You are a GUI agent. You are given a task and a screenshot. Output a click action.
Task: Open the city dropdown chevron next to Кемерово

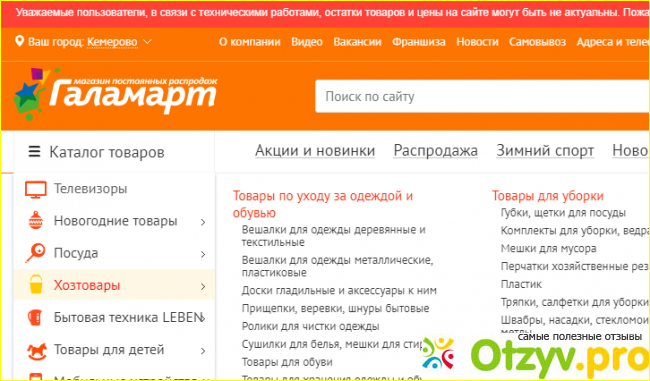(147, 42)
